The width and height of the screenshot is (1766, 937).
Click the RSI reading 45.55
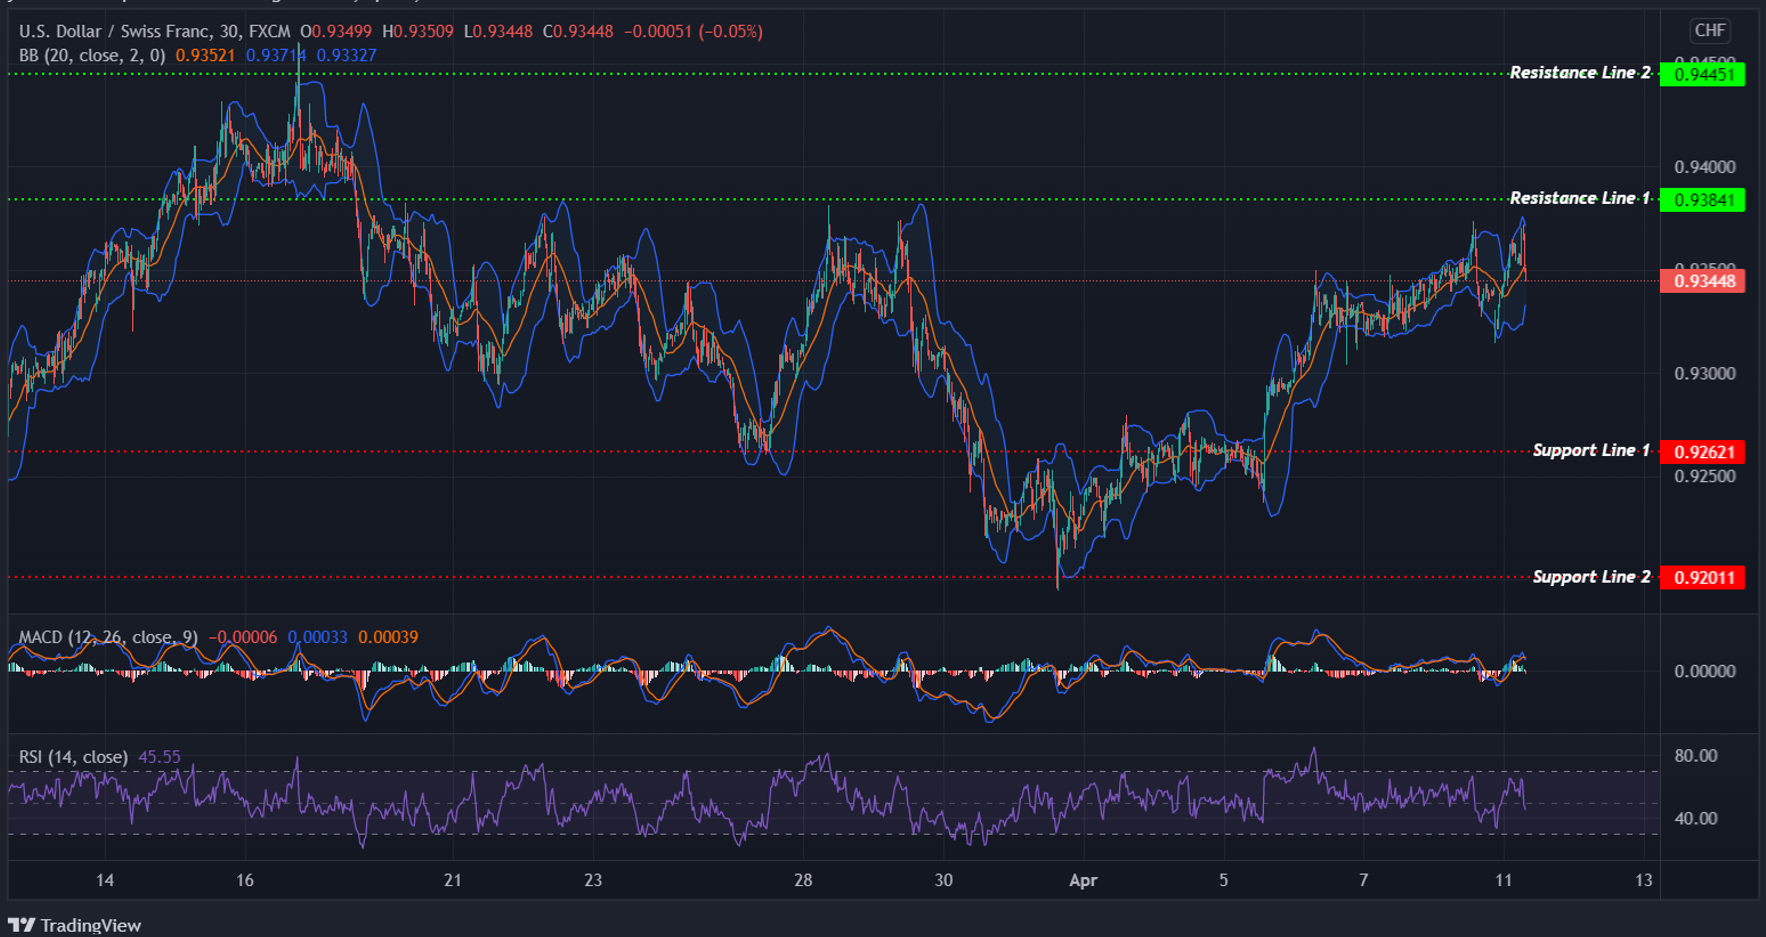pos(160,757)
